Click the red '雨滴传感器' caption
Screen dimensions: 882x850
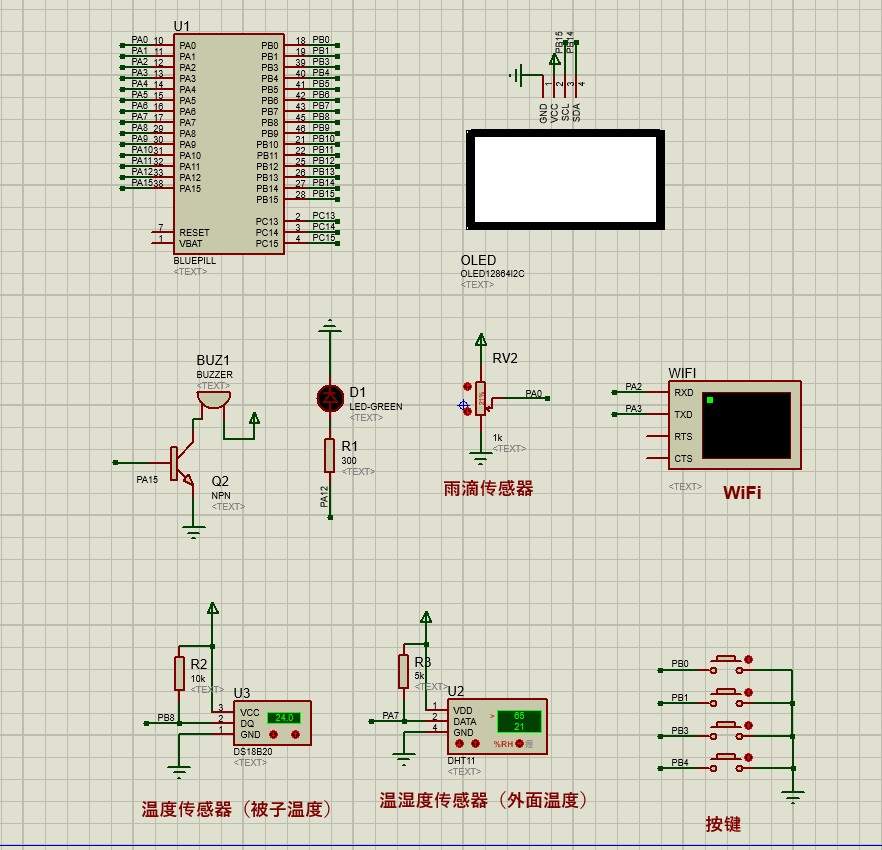pyautogui.click(x=488, y=488)
